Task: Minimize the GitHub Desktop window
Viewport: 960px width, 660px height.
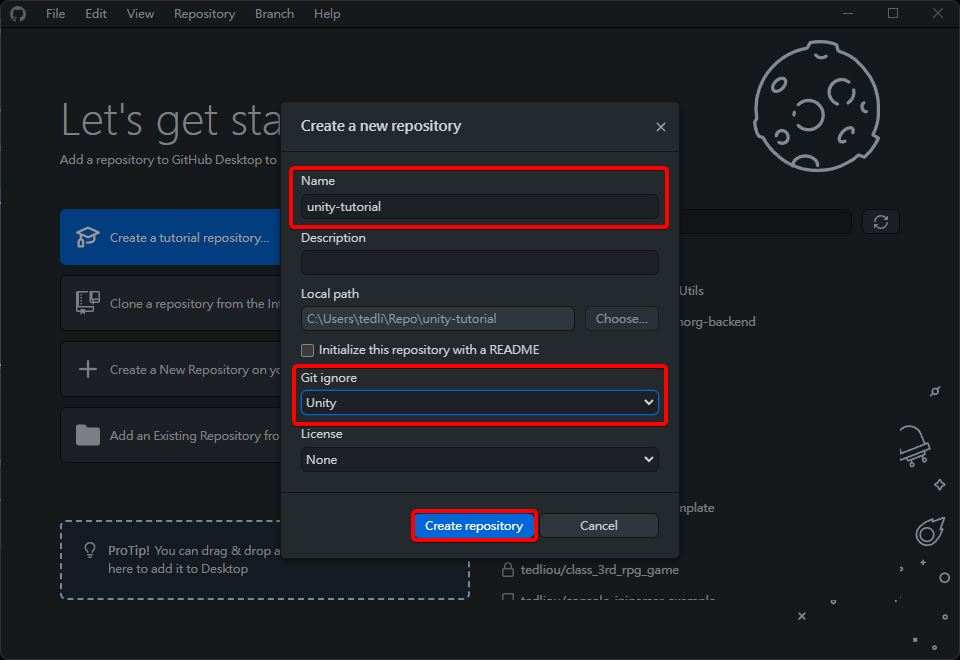Action: pyautogui.click(x=847, y=13)
